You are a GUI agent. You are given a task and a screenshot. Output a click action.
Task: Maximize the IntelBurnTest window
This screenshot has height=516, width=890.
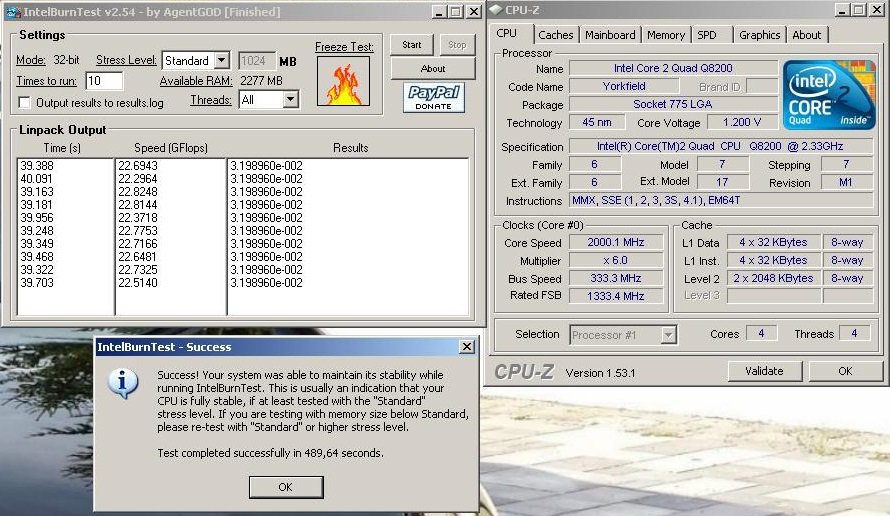coord(455,12)
